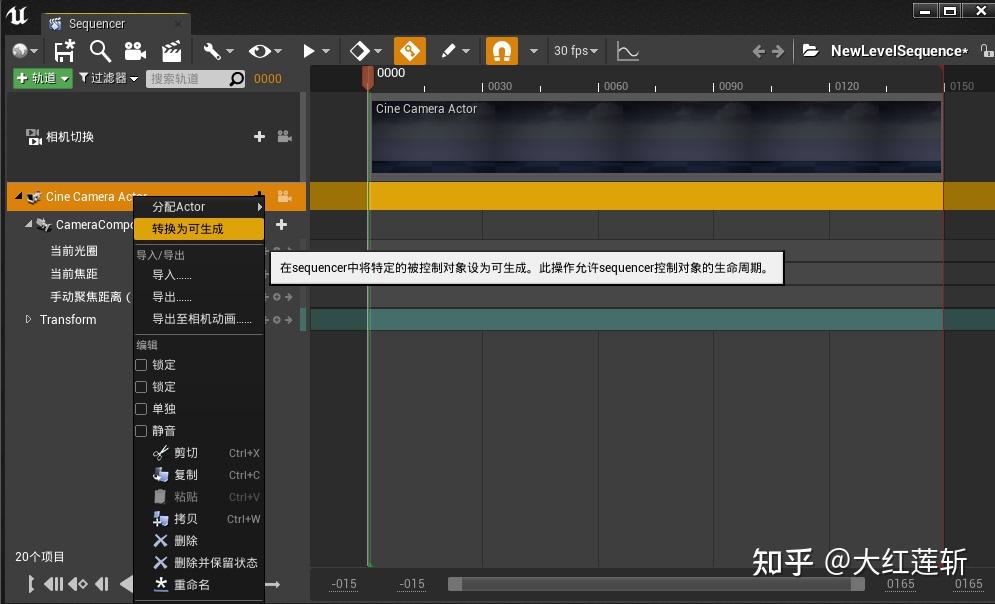The height and width of the screenshot is (604, 995).
Task: Open the sequence search icon
Action: tap(100, 49)
